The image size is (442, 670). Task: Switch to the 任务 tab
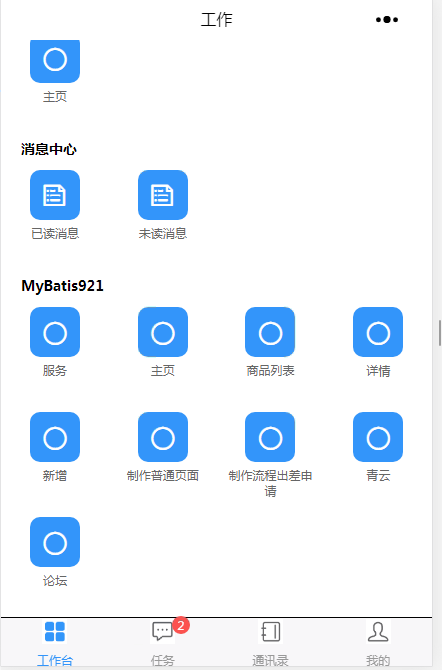click(x=163, y=643)
